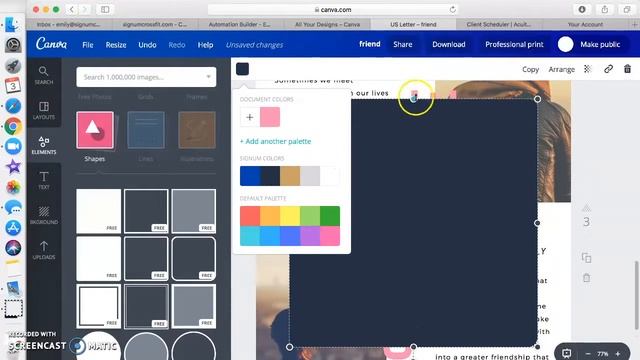Image resolution: width=640 pixels, height=360 pixels.
Task: Open Zoom from the dock
Action: click(13, 146)
